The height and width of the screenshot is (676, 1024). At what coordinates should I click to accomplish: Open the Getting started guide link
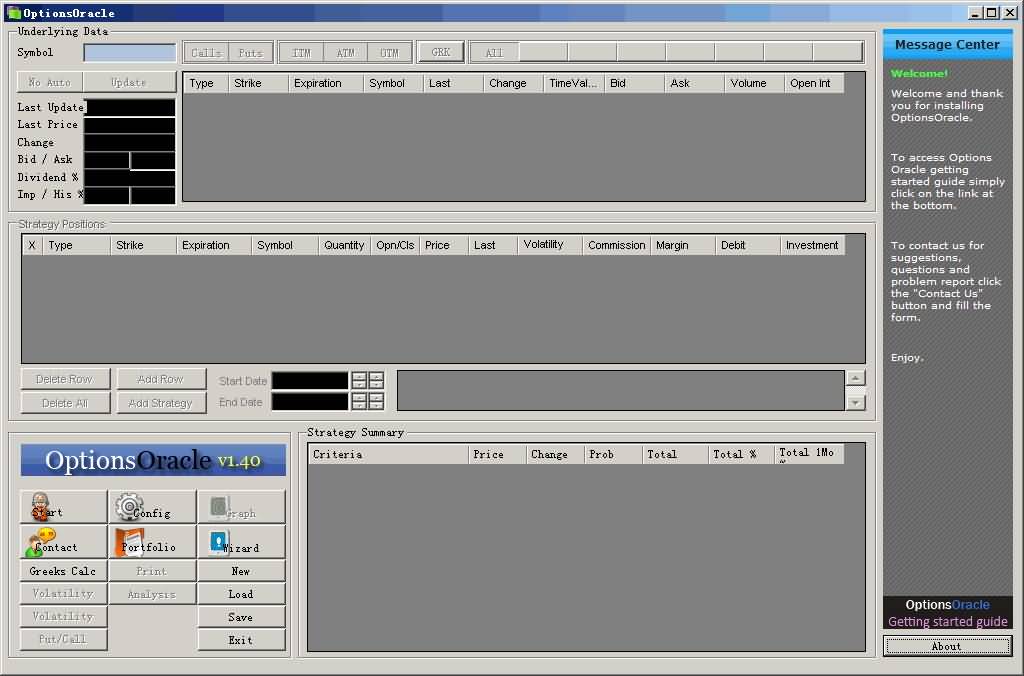[948, 621]
